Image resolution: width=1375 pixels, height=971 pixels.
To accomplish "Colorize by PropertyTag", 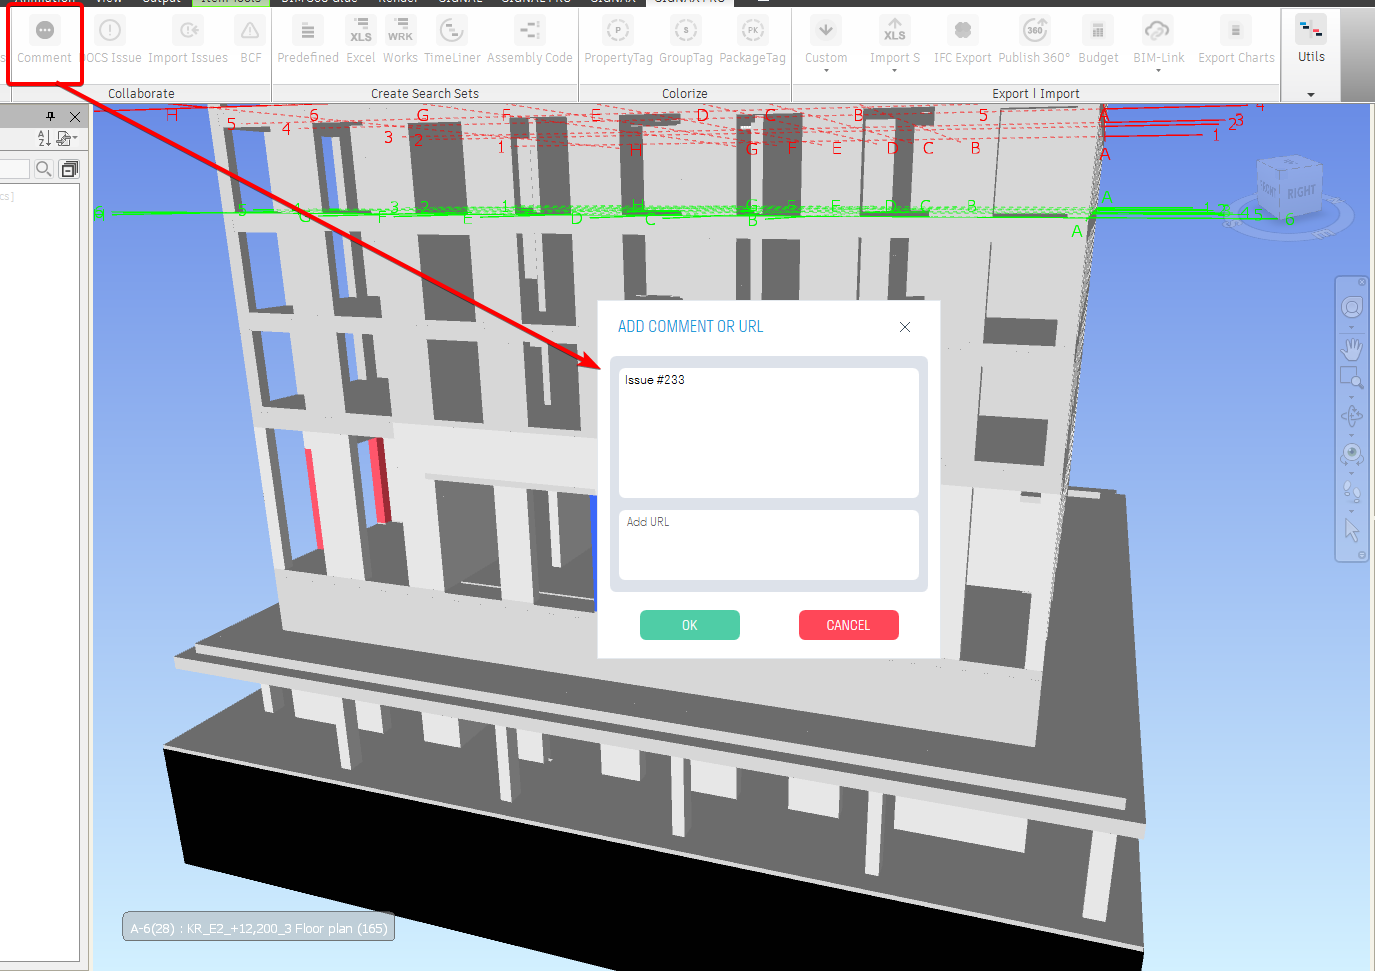I will tap(618, 42).
